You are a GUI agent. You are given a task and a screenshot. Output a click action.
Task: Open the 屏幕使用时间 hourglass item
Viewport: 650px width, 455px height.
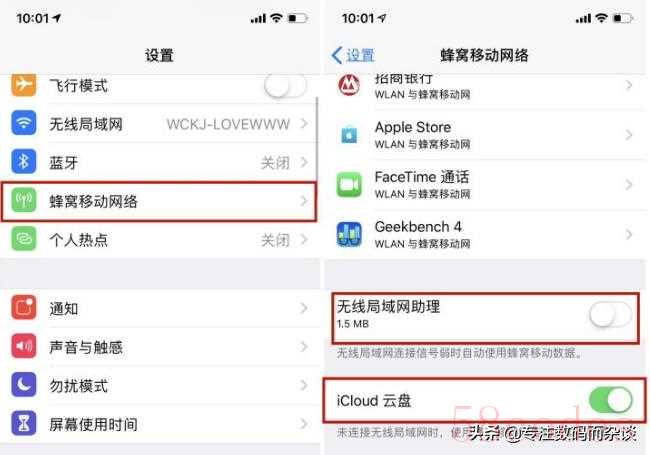159,424
